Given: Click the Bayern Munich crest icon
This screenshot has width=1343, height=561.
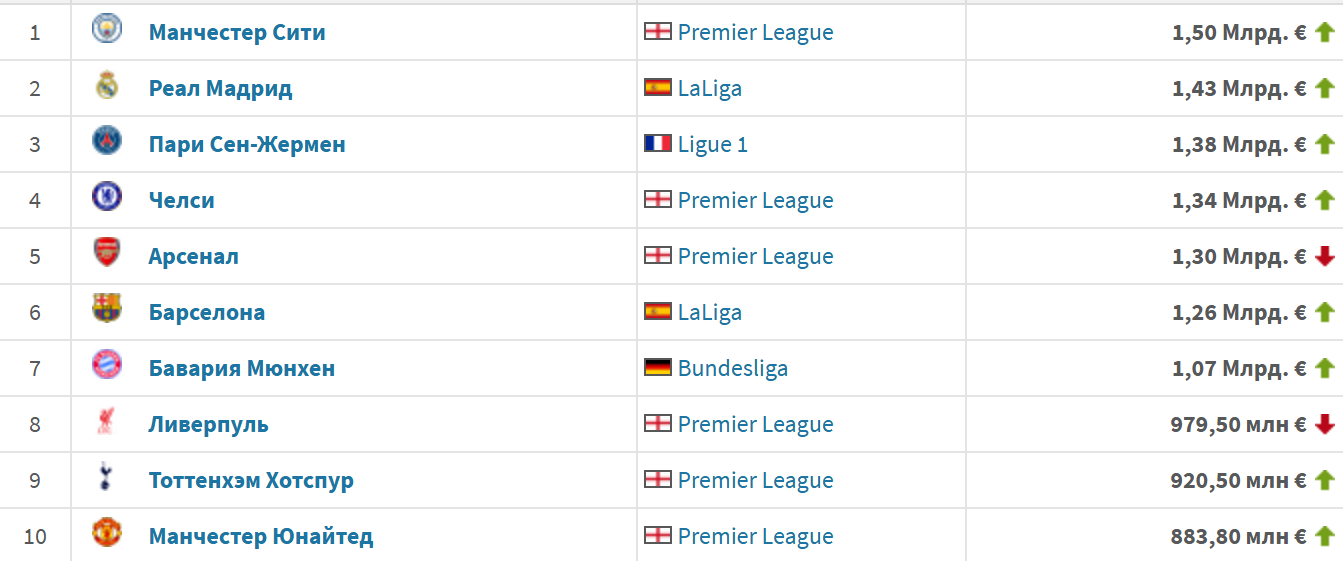Looking at the screenshot, I should 107,366.
